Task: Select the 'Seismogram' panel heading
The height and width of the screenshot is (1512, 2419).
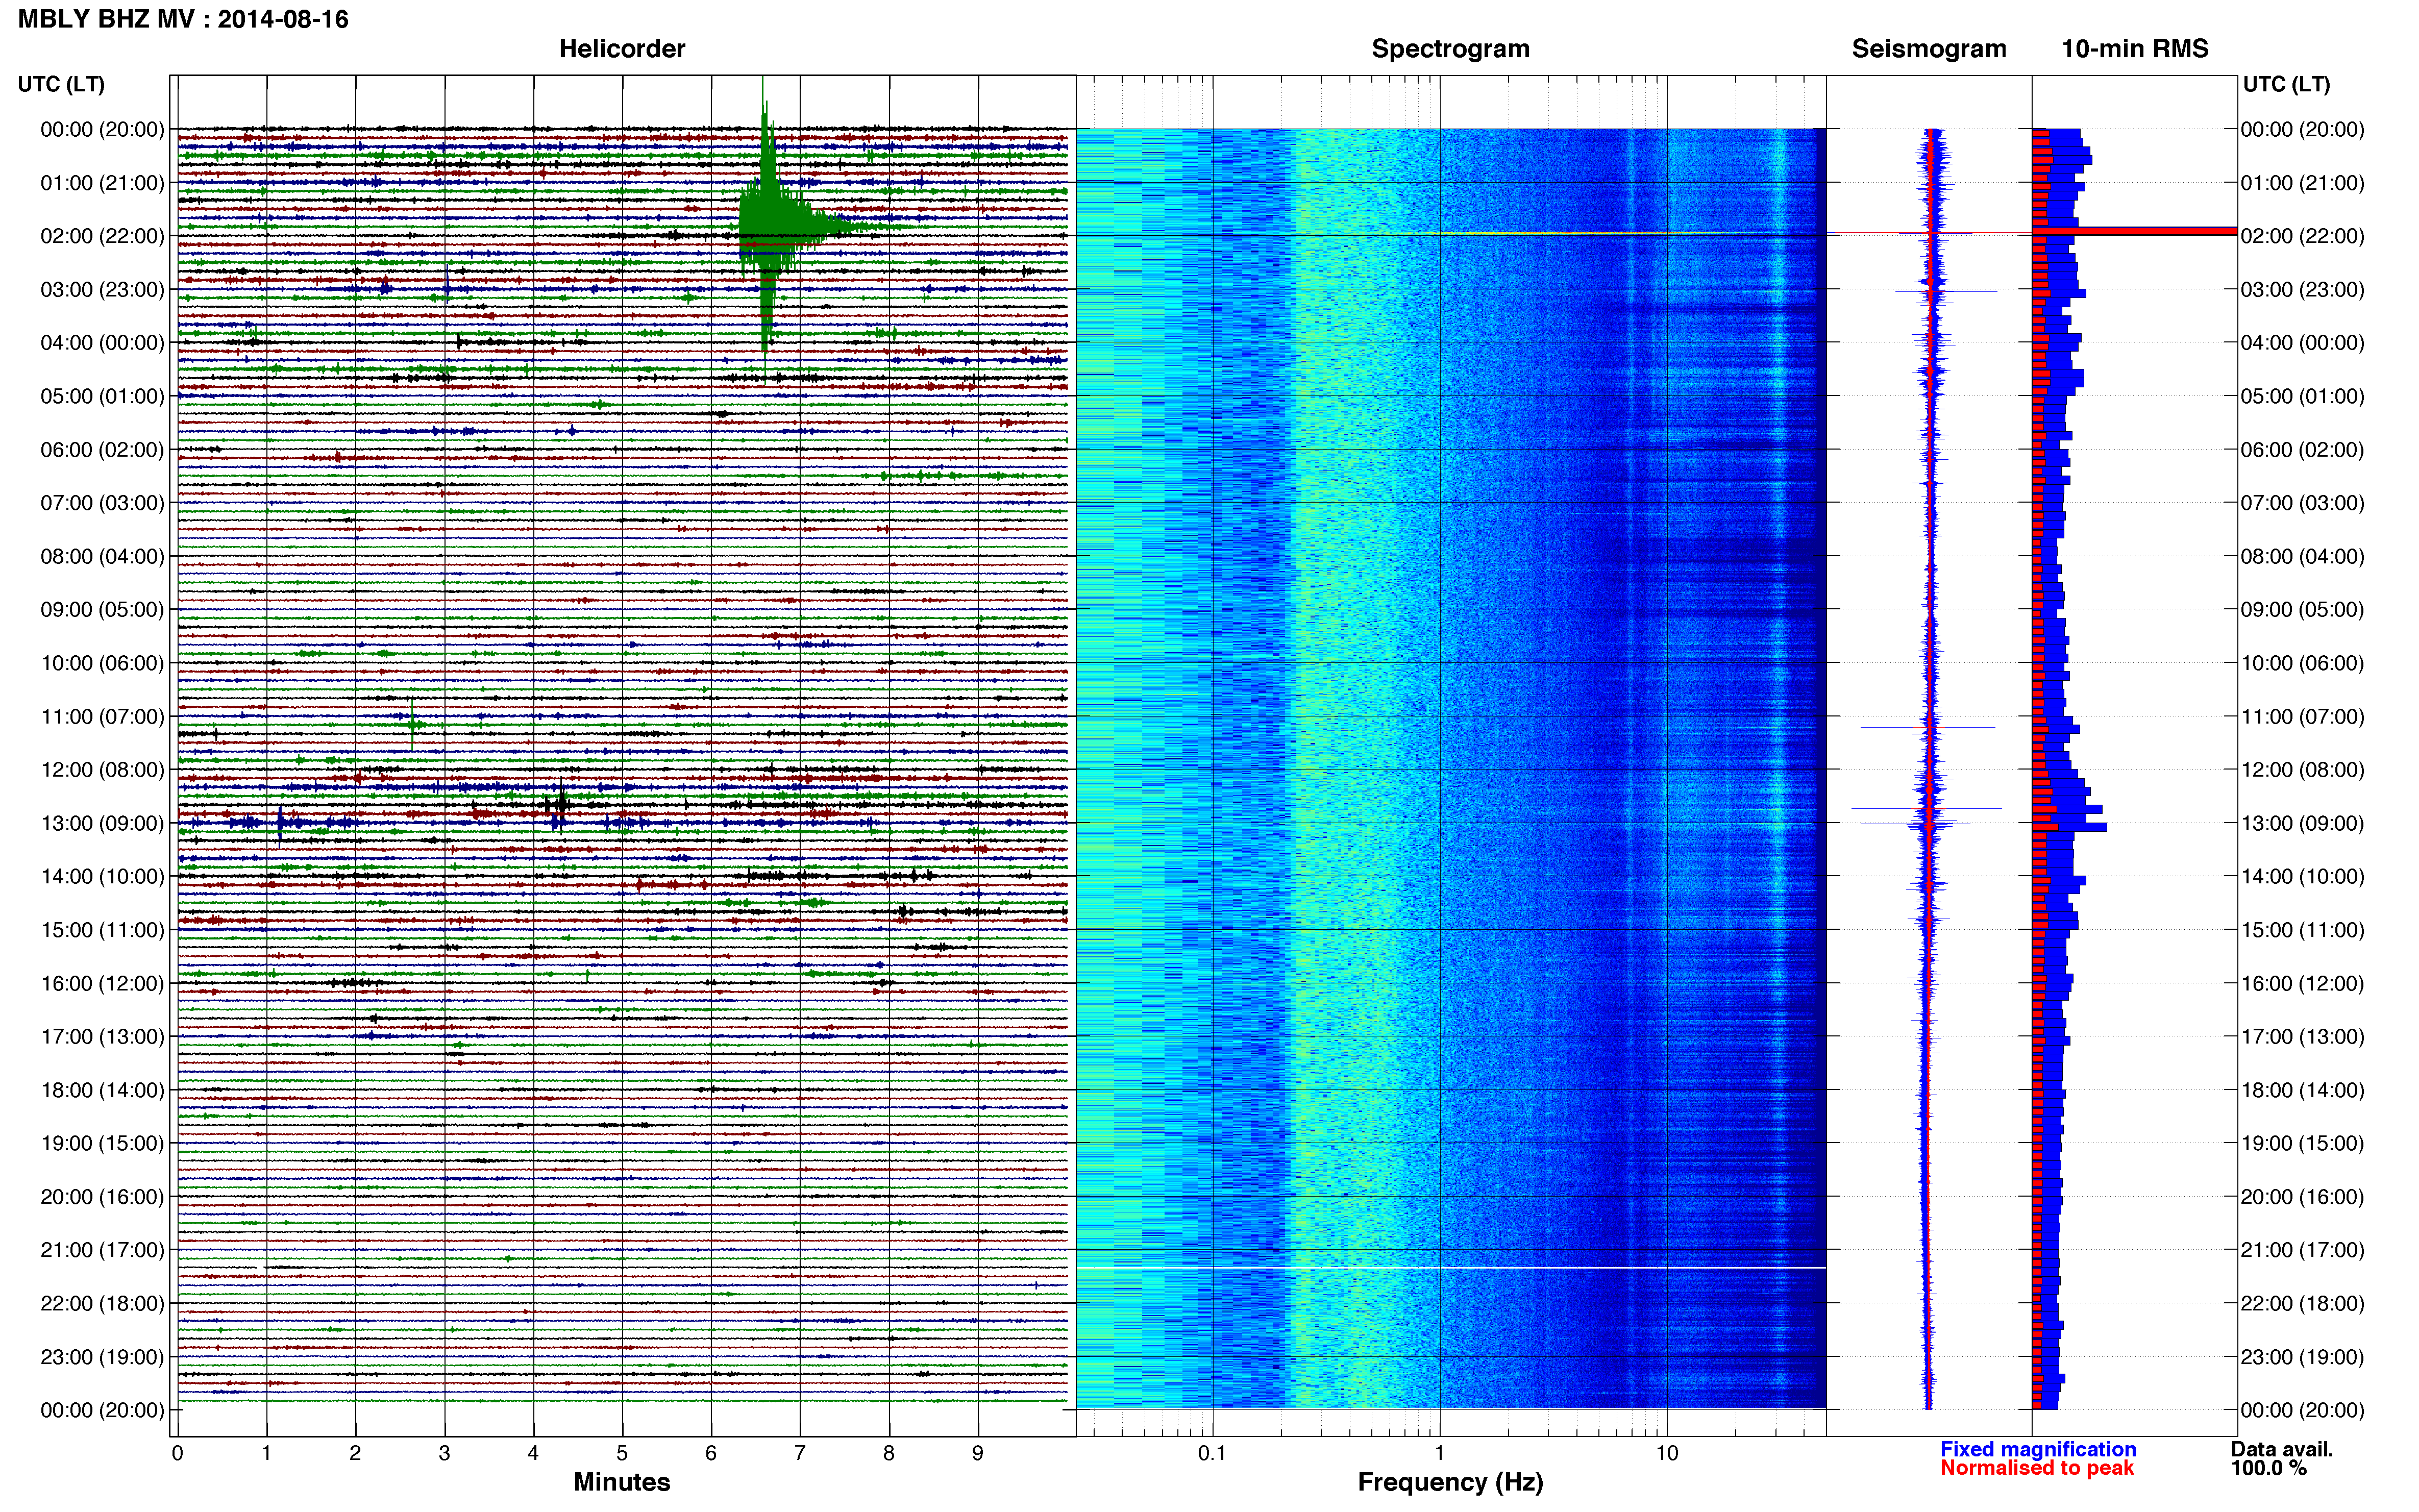Action: point(1929,49)
